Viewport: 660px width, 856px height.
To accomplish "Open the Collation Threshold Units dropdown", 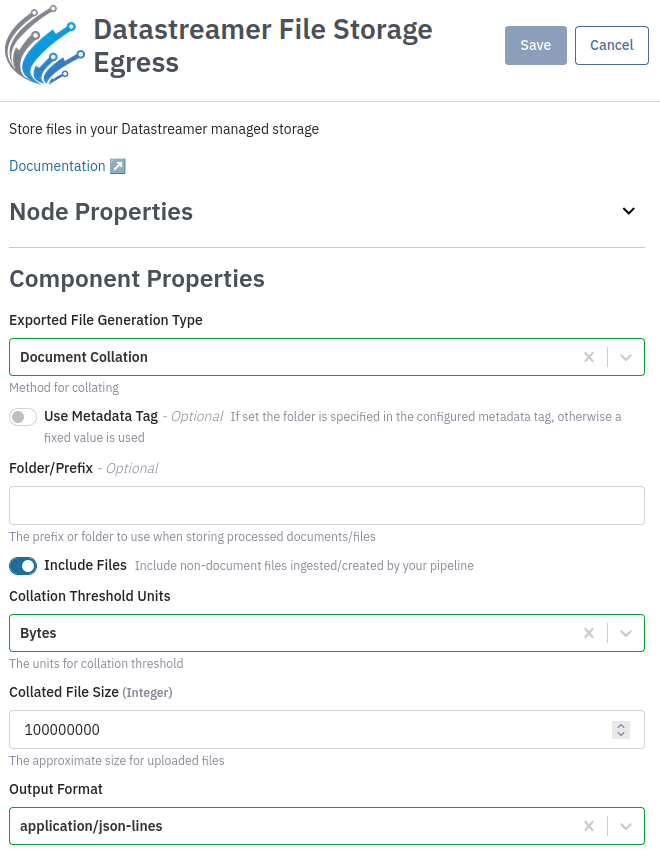I will click(626, 633).
